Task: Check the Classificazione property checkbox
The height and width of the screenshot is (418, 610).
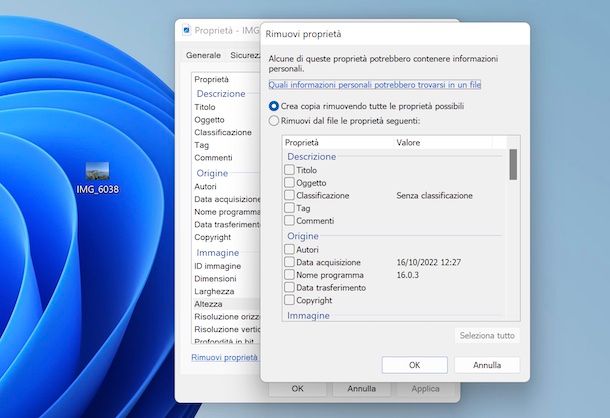Action: pos(289,195)
